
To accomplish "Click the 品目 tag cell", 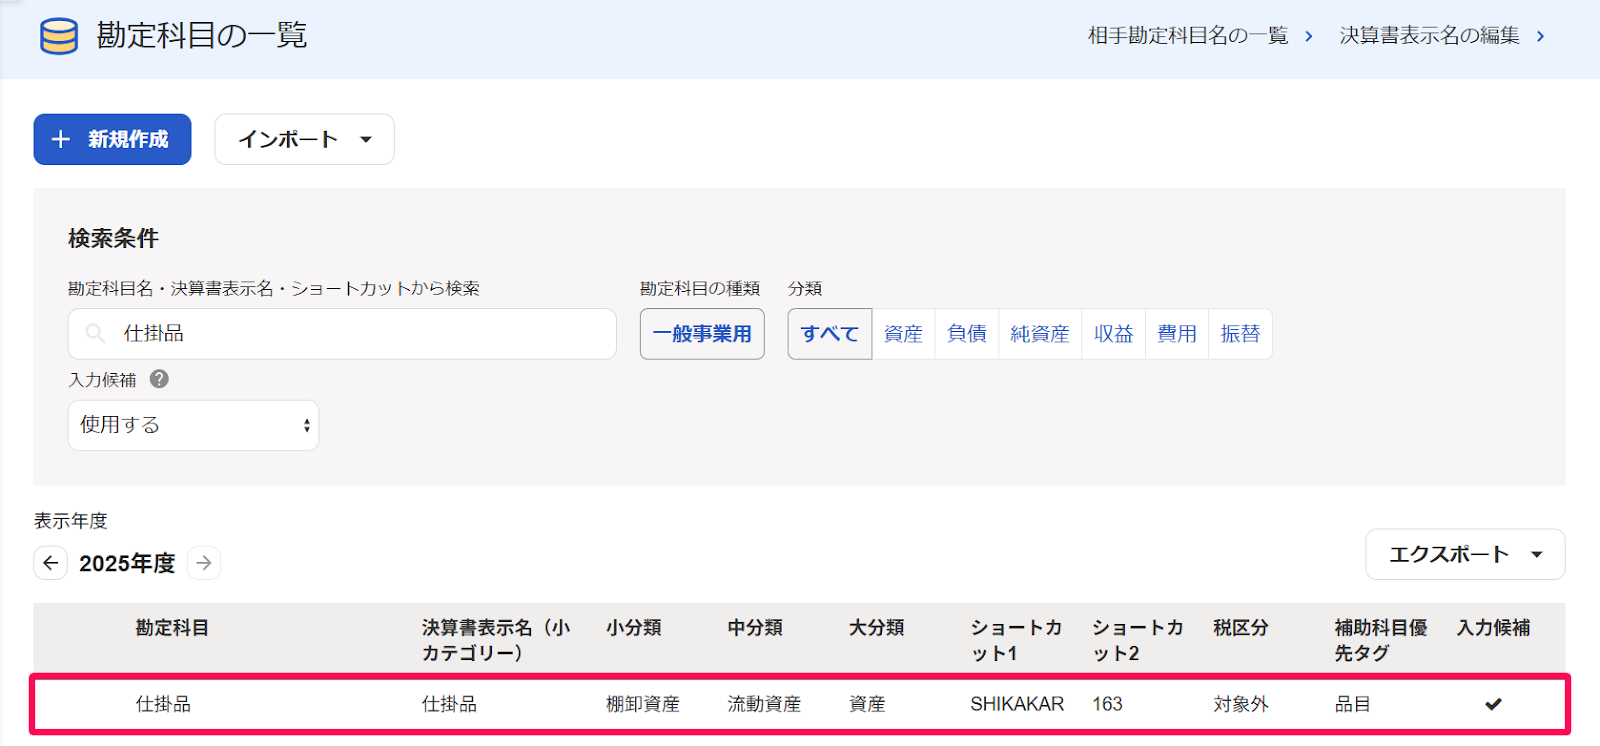I will [x=1353, y=704].
